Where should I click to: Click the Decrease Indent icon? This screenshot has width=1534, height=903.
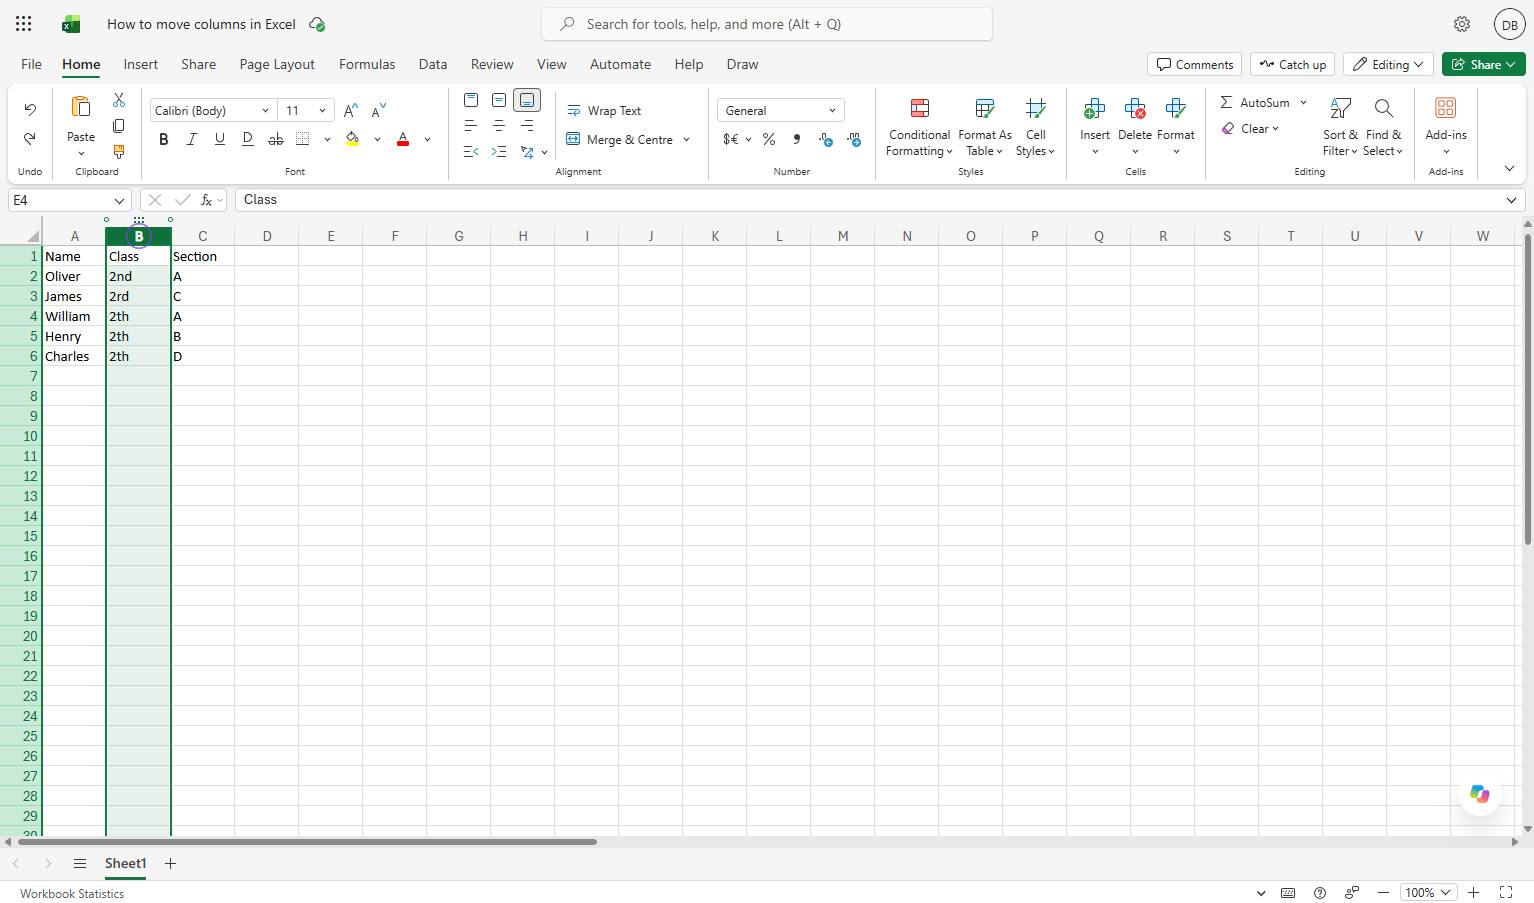(471, 152)
